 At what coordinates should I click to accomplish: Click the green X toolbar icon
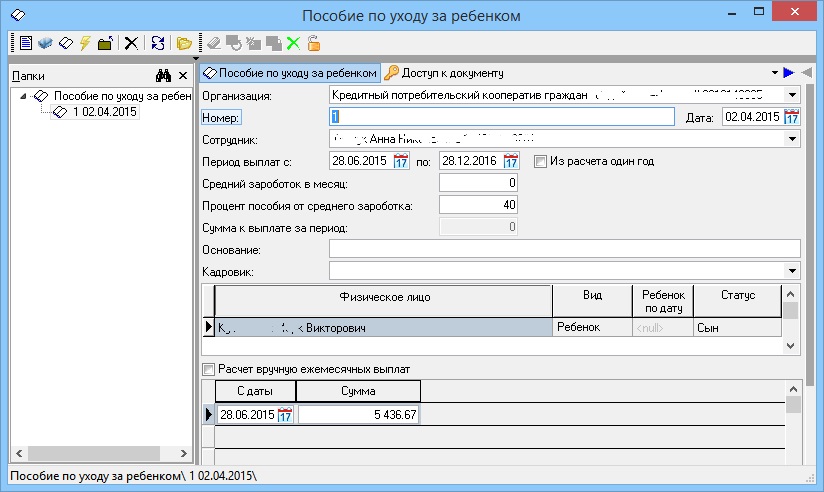point(293,43)
